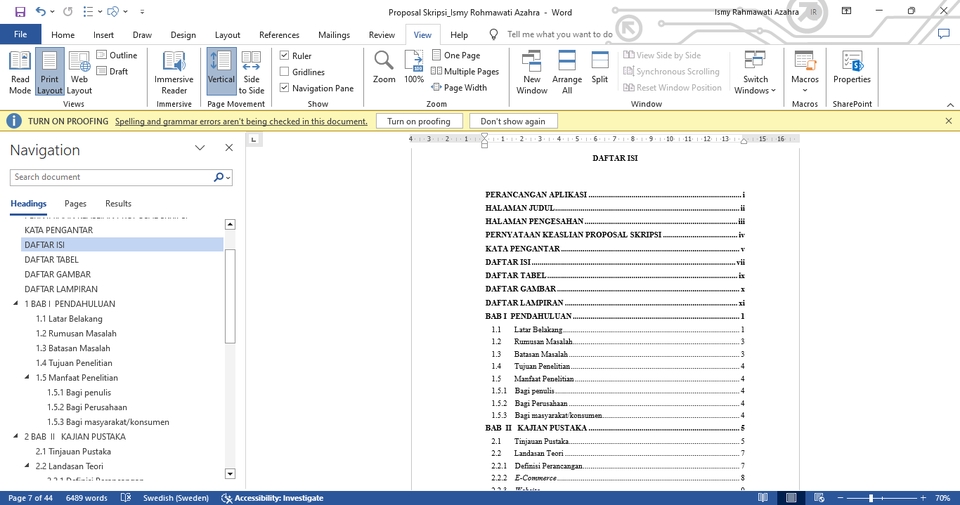Viewport: 960px width, 505px height.
Task: Switch to Web Layout view
Action: click(79, 72)
